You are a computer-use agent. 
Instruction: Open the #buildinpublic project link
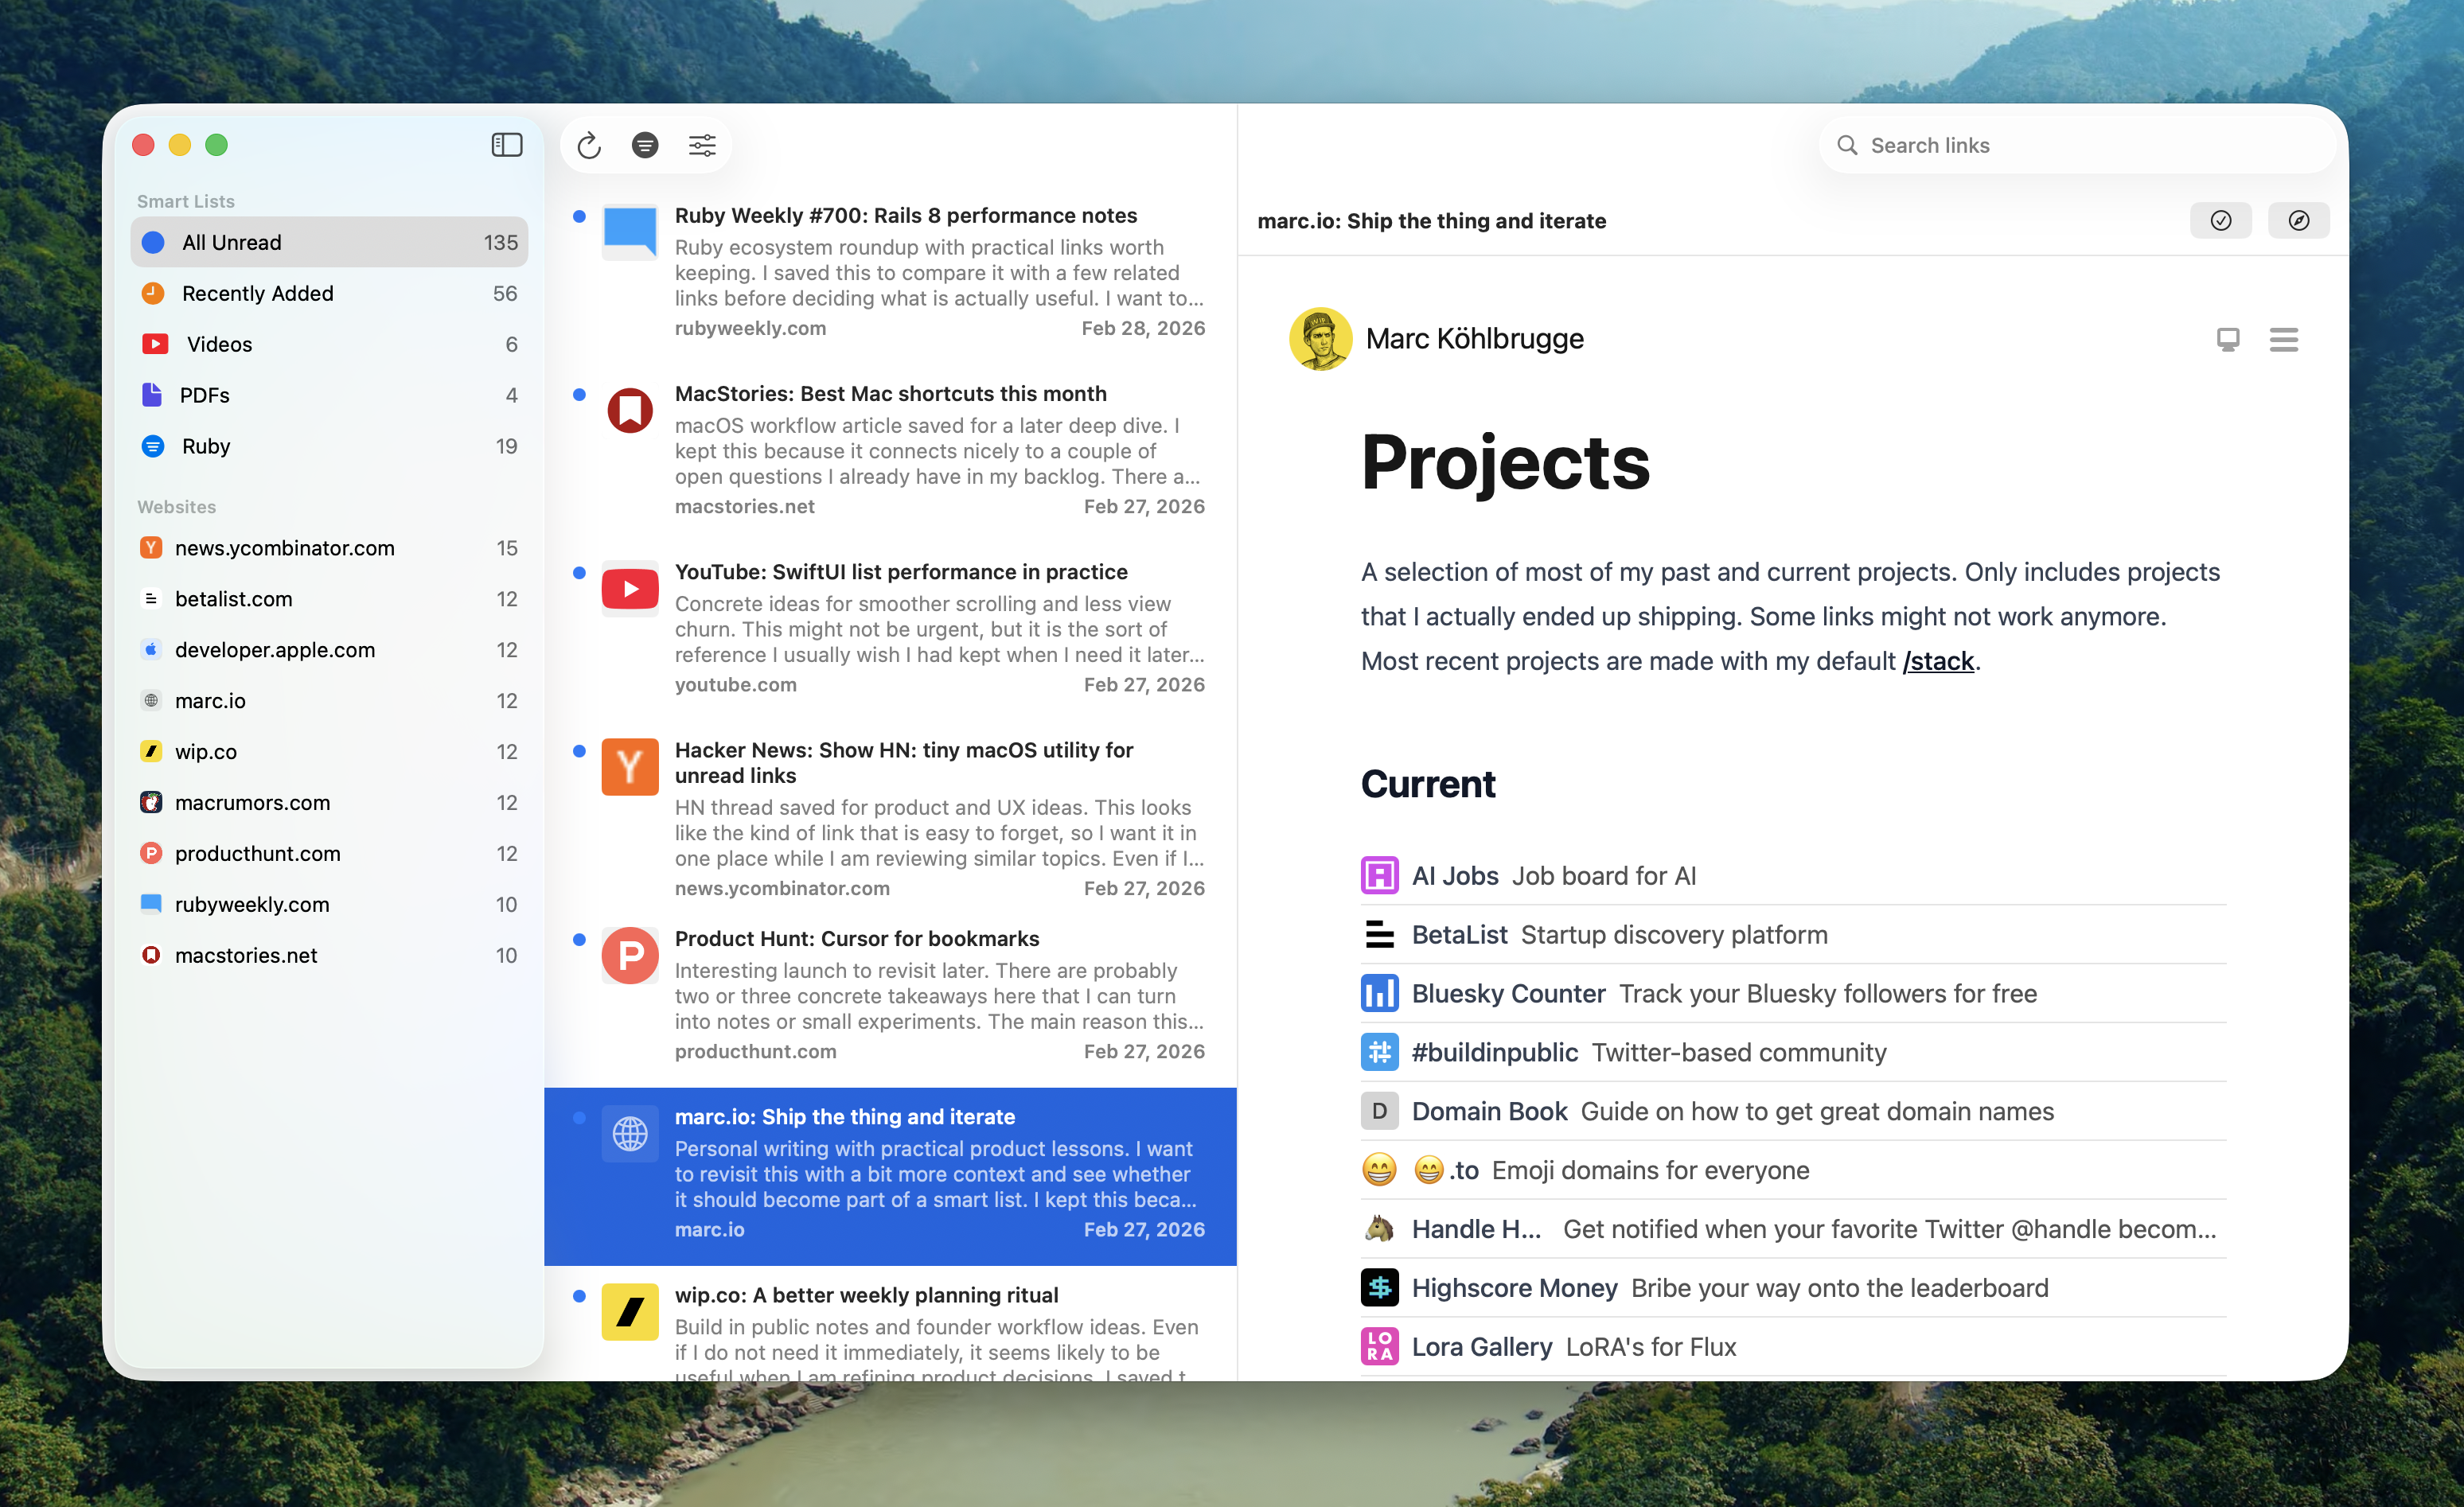point(1494,1053)
